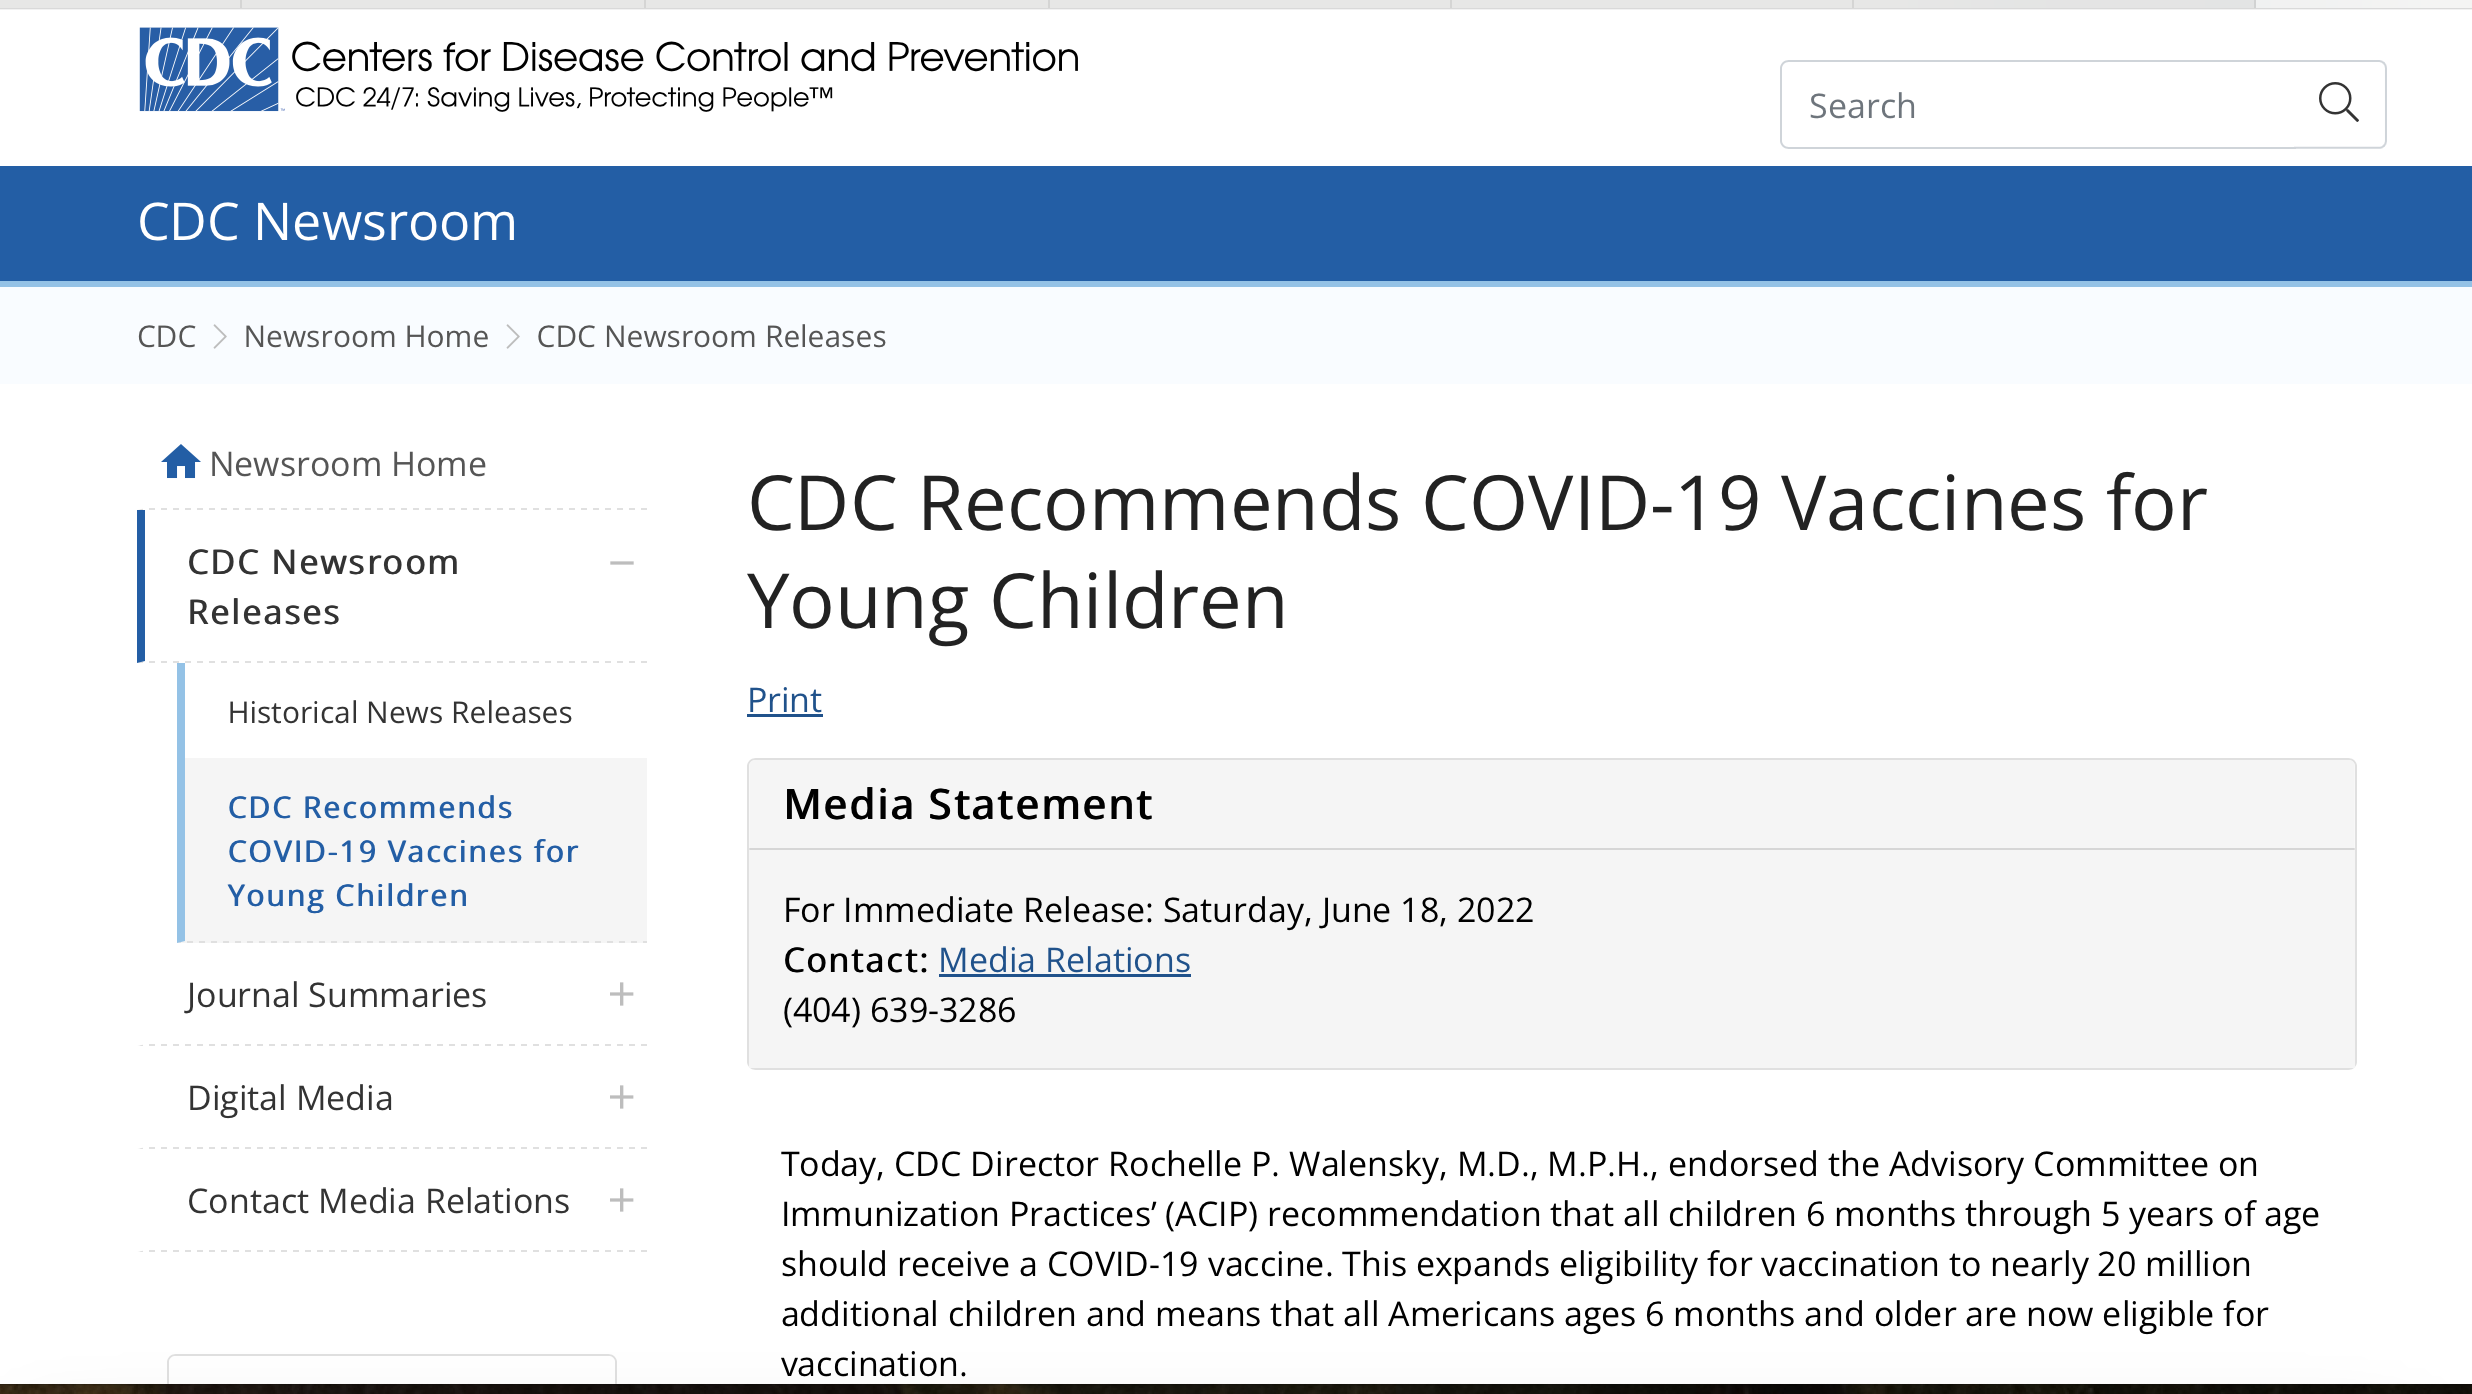Click Centers for Disease Control and Prevention header text
Image resolution: width=2472 pixels, height=1394 pixels.
(x=685, y=57)
